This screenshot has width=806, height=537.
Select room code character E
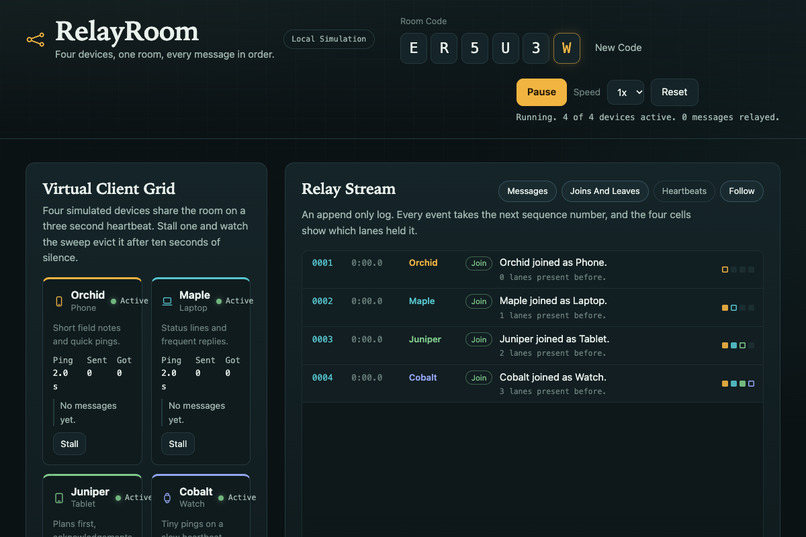point(413,48)
